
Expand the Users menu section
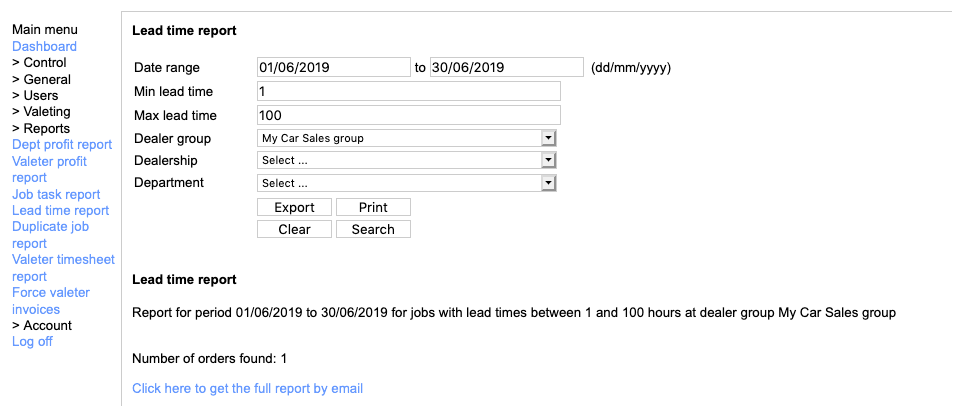[35, 95]
